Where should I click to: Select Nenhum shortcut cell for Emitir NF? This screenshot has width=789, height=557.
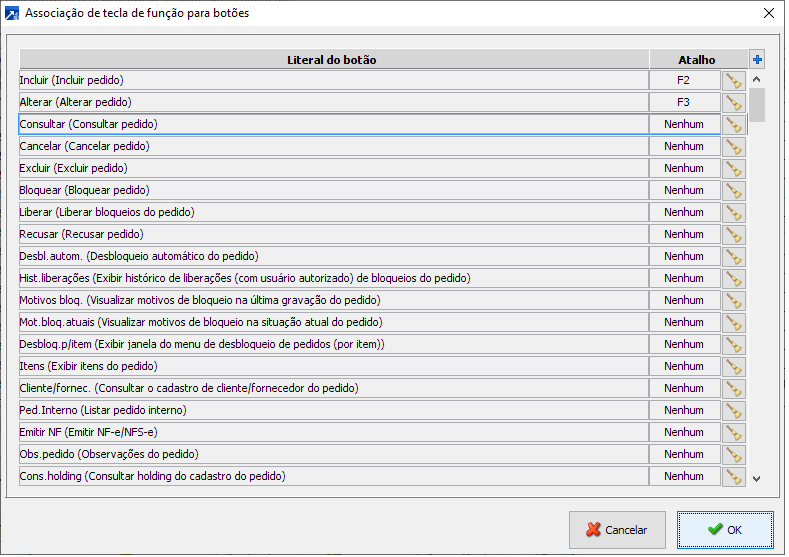point(684,433)
